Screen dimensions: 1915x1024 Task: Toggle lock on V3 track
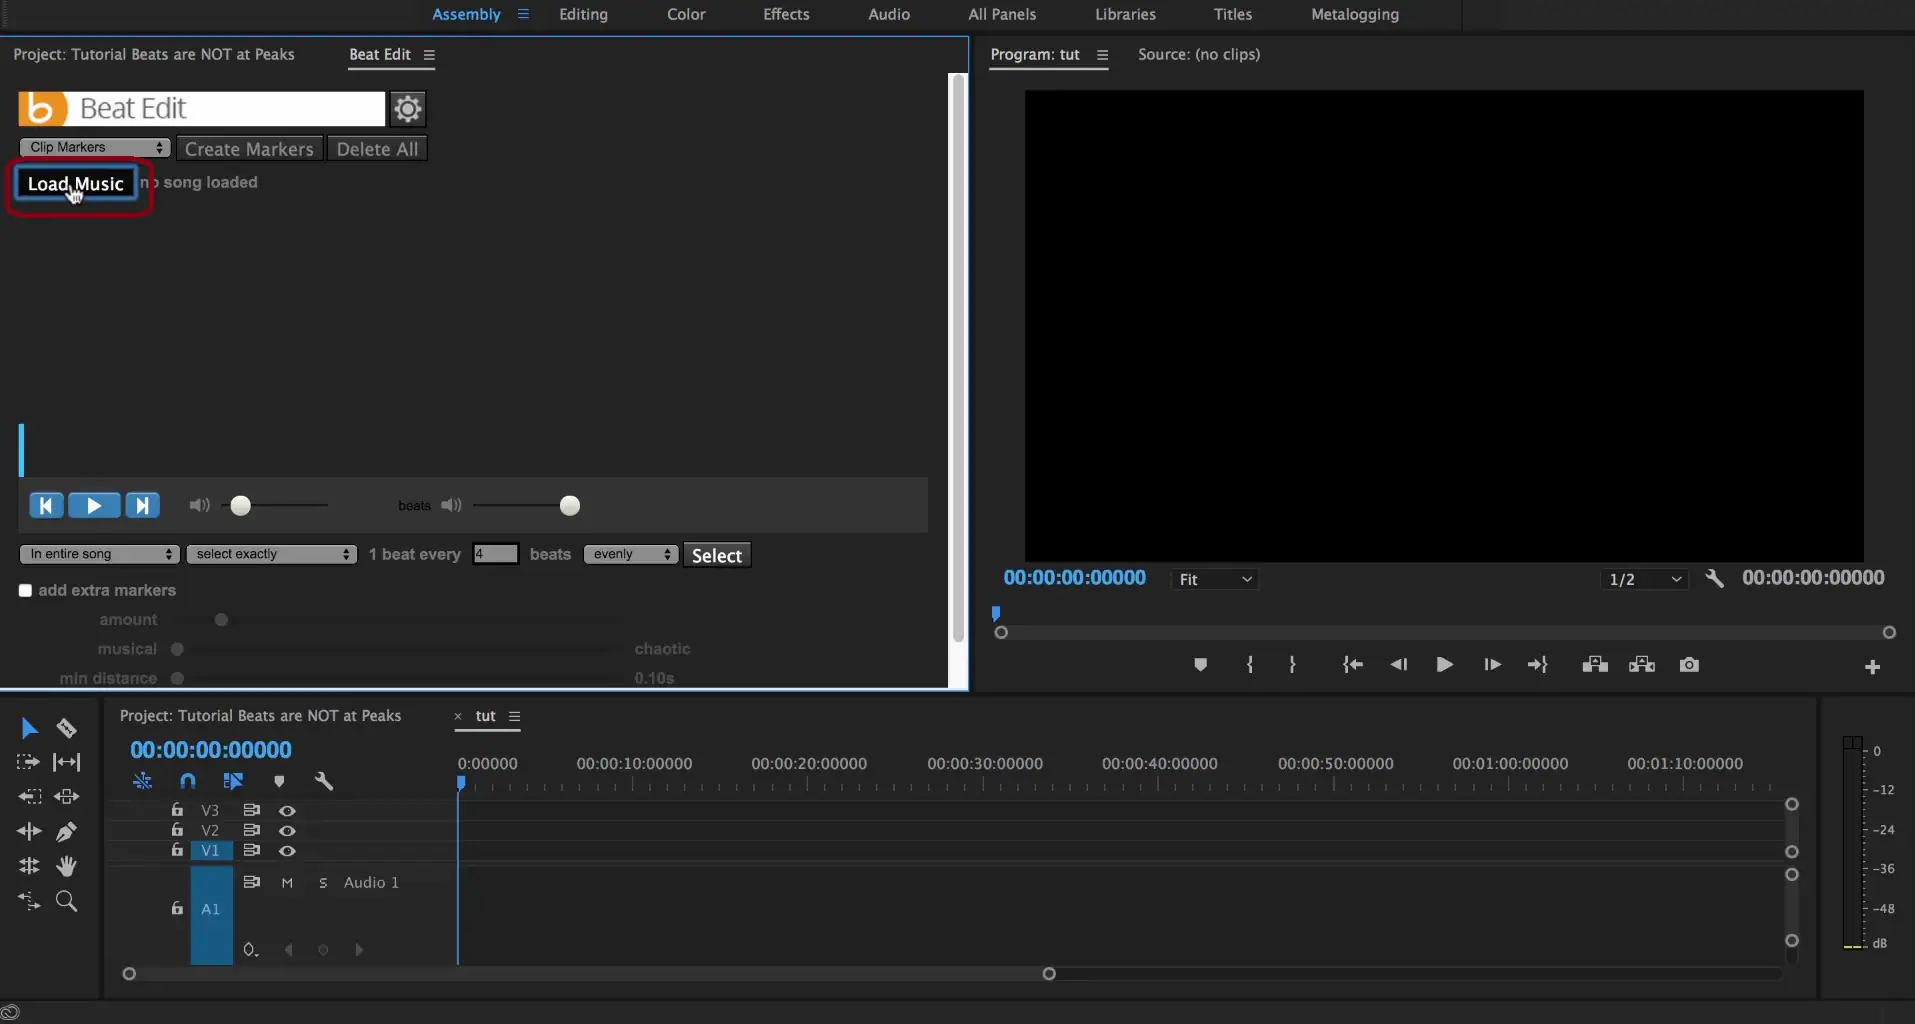click(x=177, y=810)
